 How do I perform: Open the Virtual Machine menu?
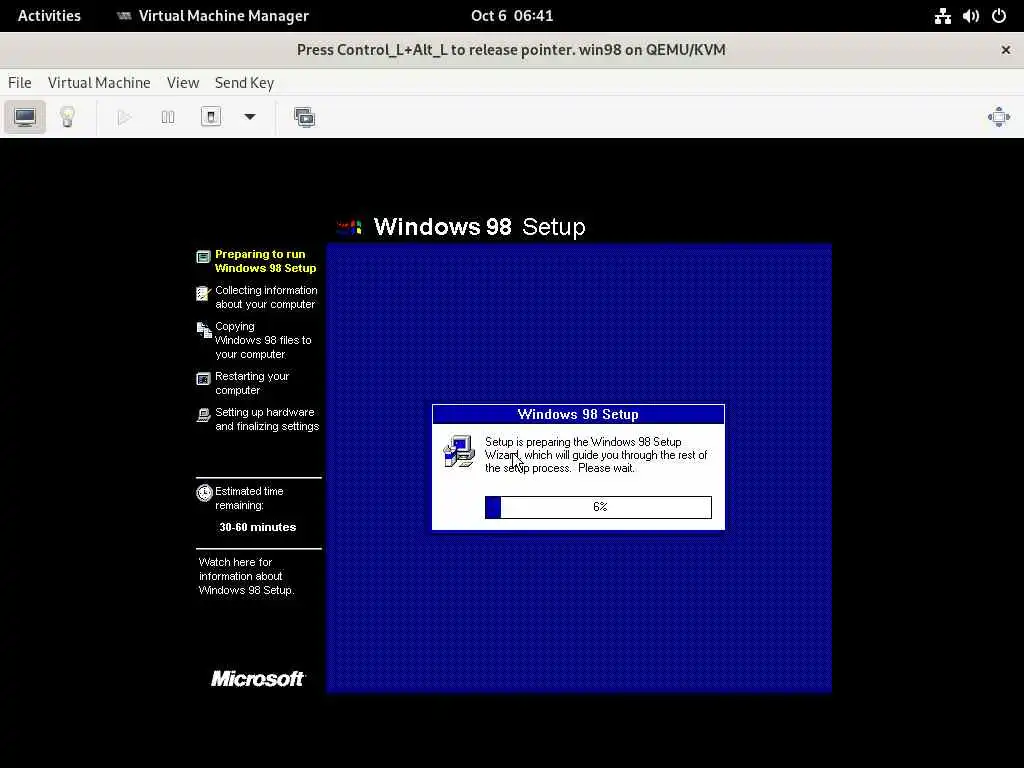99,83
